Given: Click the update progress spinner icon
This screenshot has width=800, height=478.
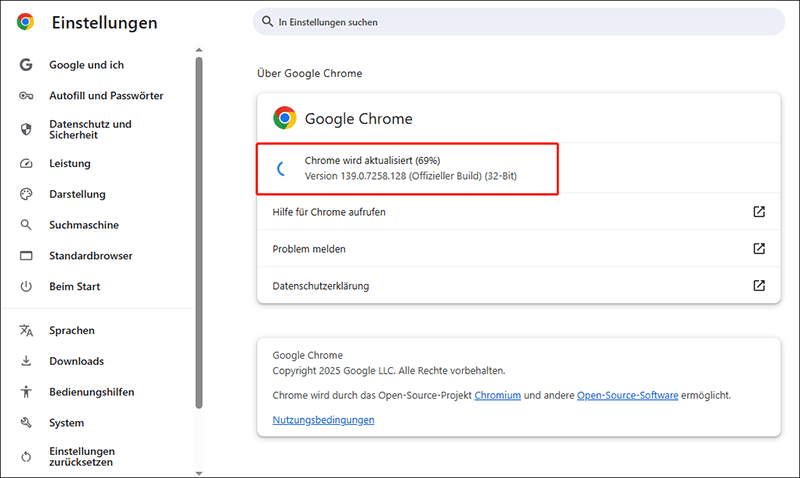Looking at the screenshot, I should point(282,168).
